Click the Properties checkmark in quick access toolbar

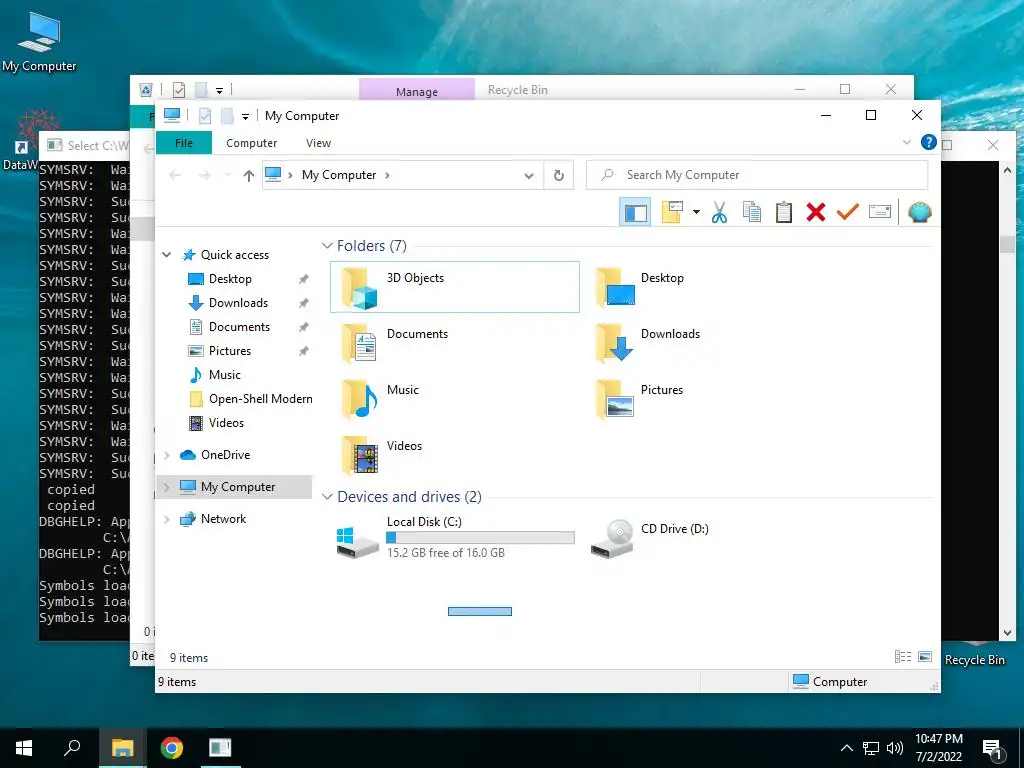pyautogui.click(x=205, y=116)
